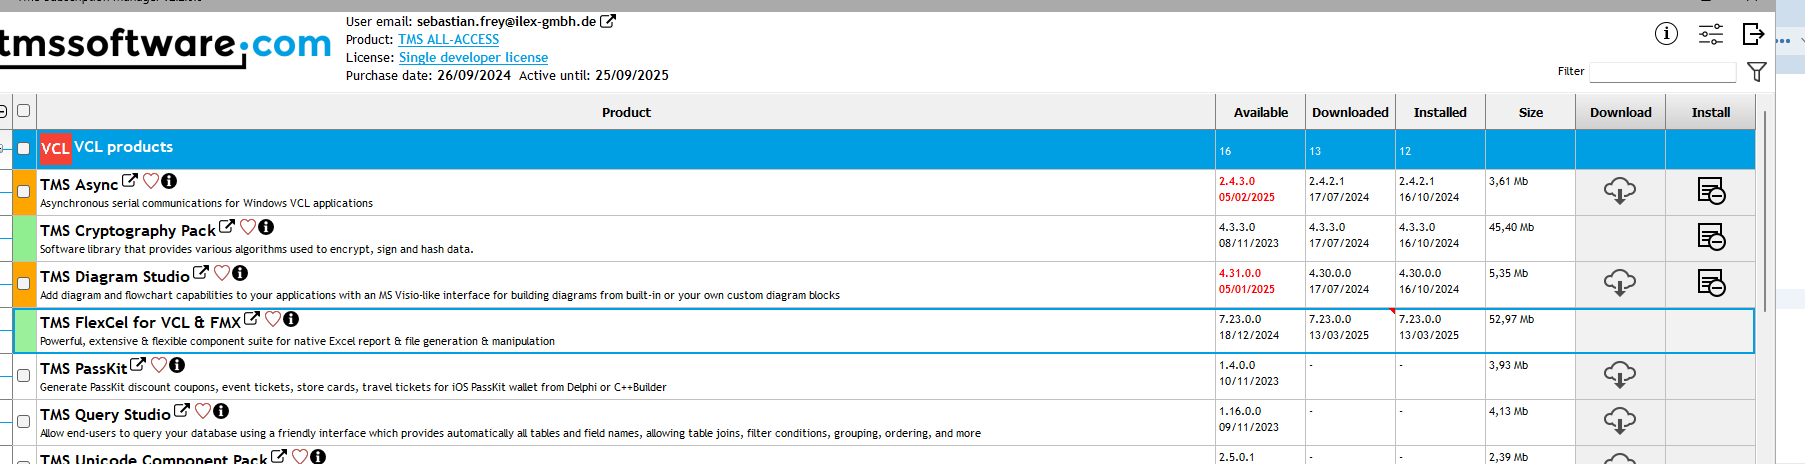Uninstall TMS Diagram Studio icon

(1711, 282)
